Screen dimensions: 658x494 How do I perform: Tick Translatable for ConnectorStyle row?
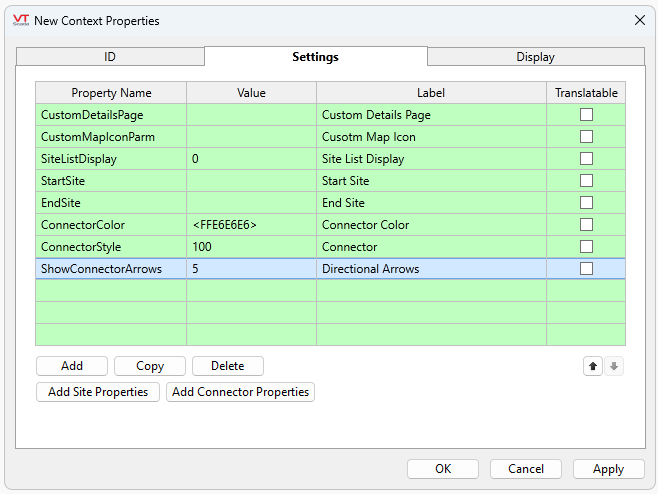[586, 246]
